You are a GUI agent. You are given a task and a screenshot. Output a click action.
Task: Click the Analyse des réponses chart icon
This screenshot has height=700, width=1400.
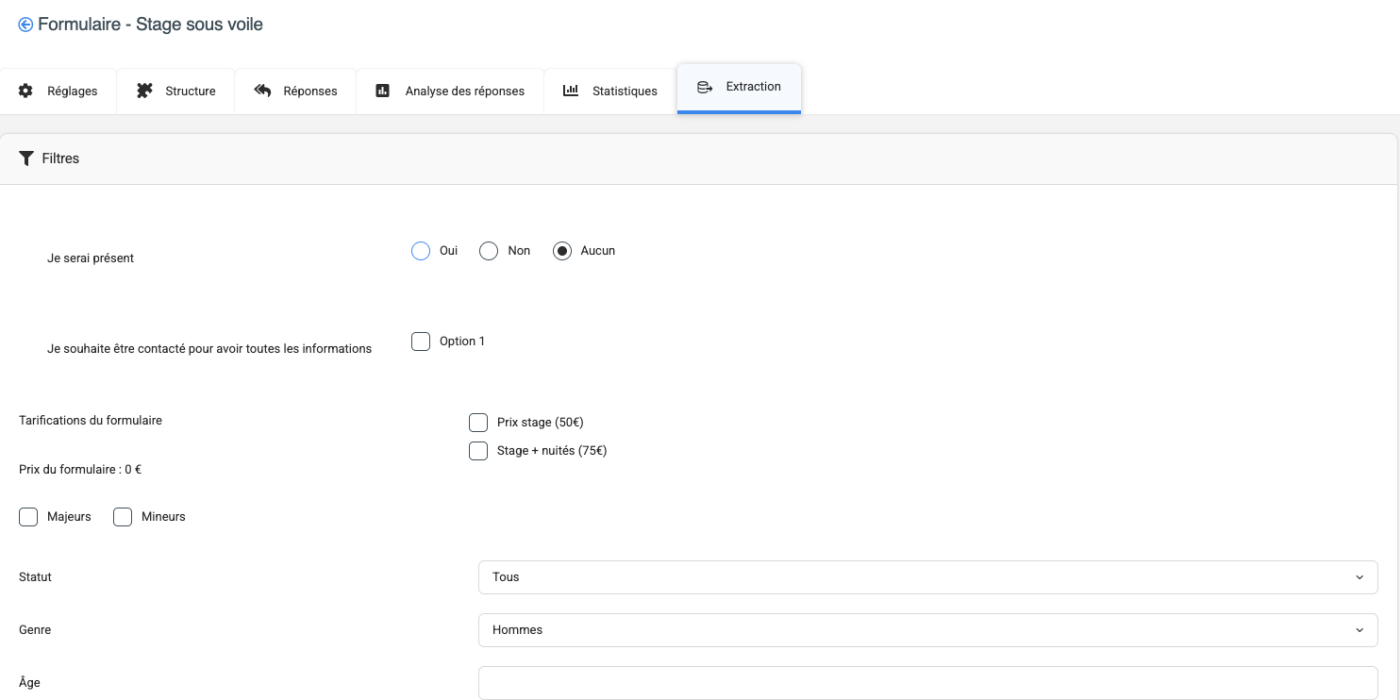click(382, 91)
